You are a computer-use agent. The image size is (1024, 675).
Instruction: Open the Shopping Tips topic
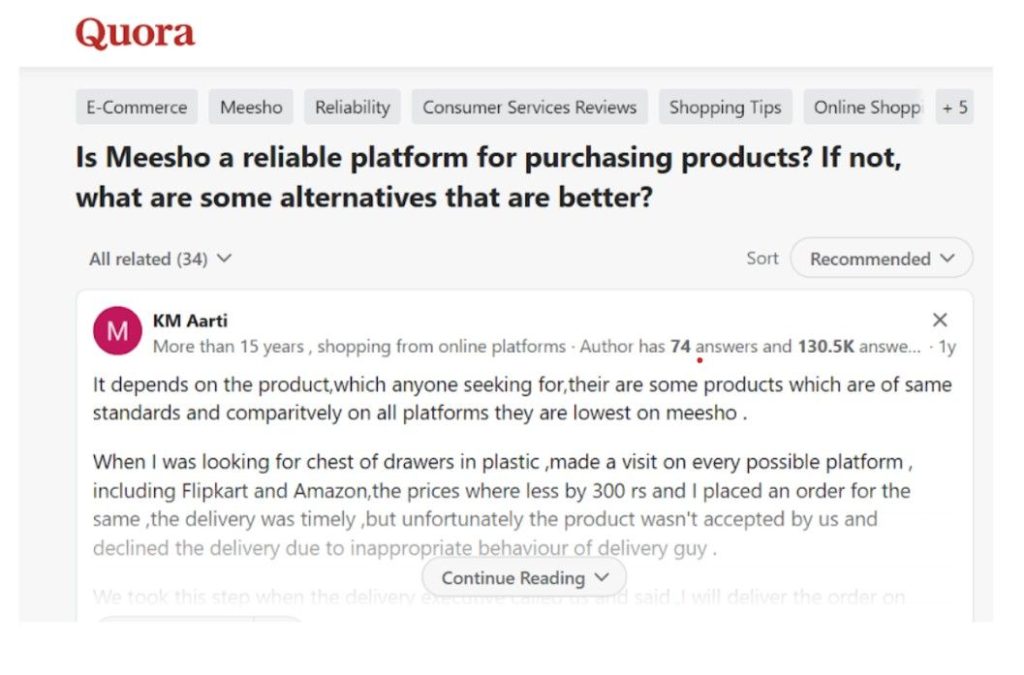click(x=725, y=107)
